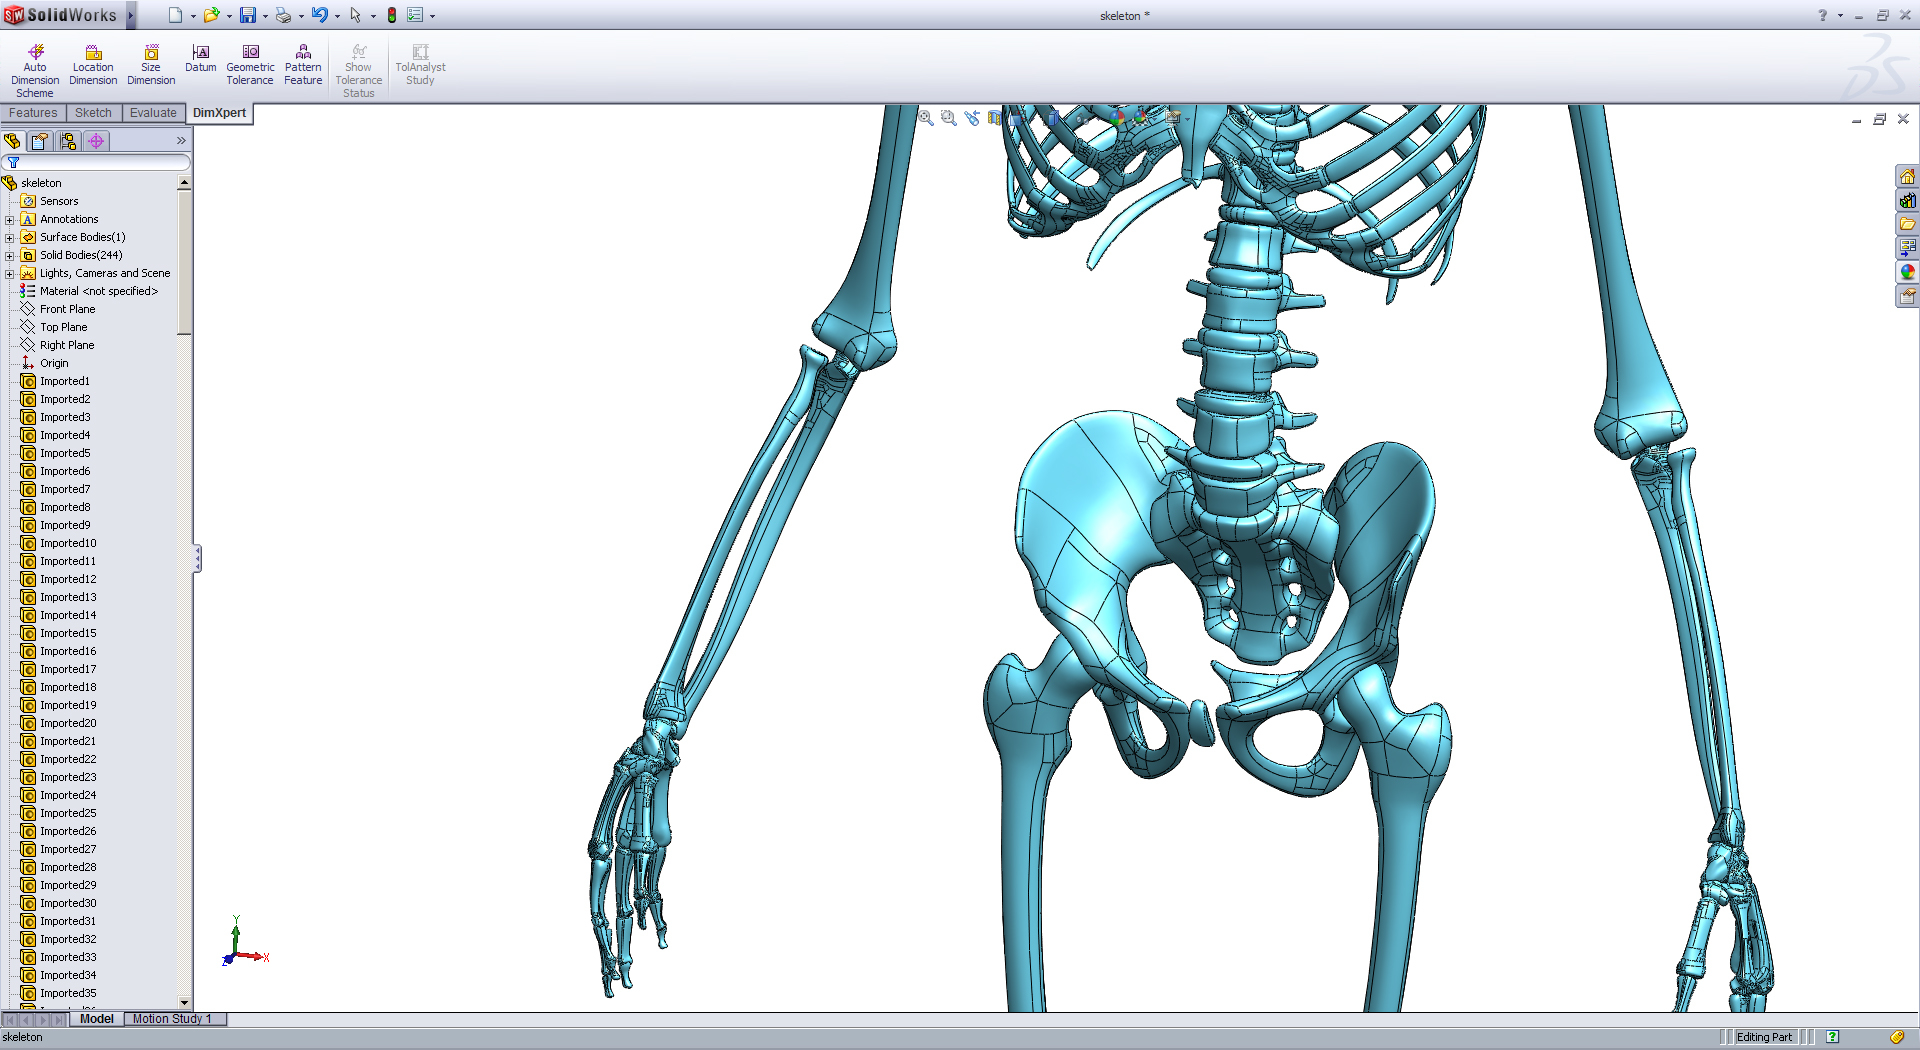
Task: Click the filter field in the FeatureManager
Action: pyautogui.click(x=100, y=161)
